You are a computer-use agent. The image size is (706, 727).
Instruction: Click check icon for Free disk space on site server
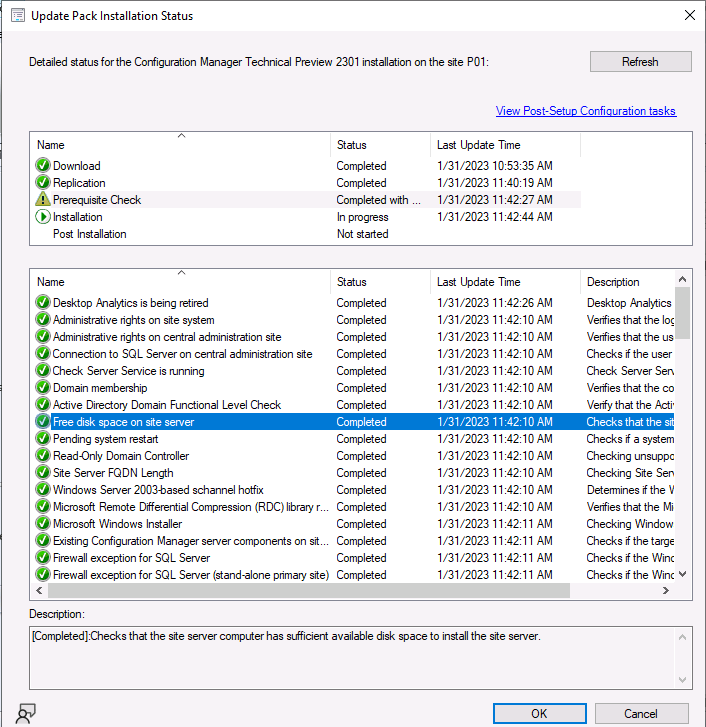[x=43, y=421]
